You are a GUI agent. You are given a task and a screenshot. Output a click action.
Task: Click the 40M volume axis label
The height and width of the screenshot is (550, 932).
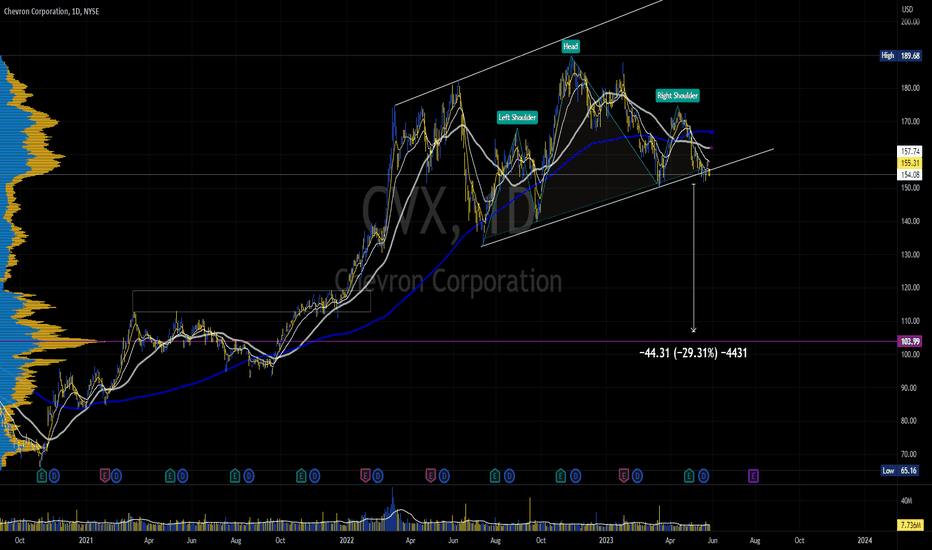[x=906, y=501]
